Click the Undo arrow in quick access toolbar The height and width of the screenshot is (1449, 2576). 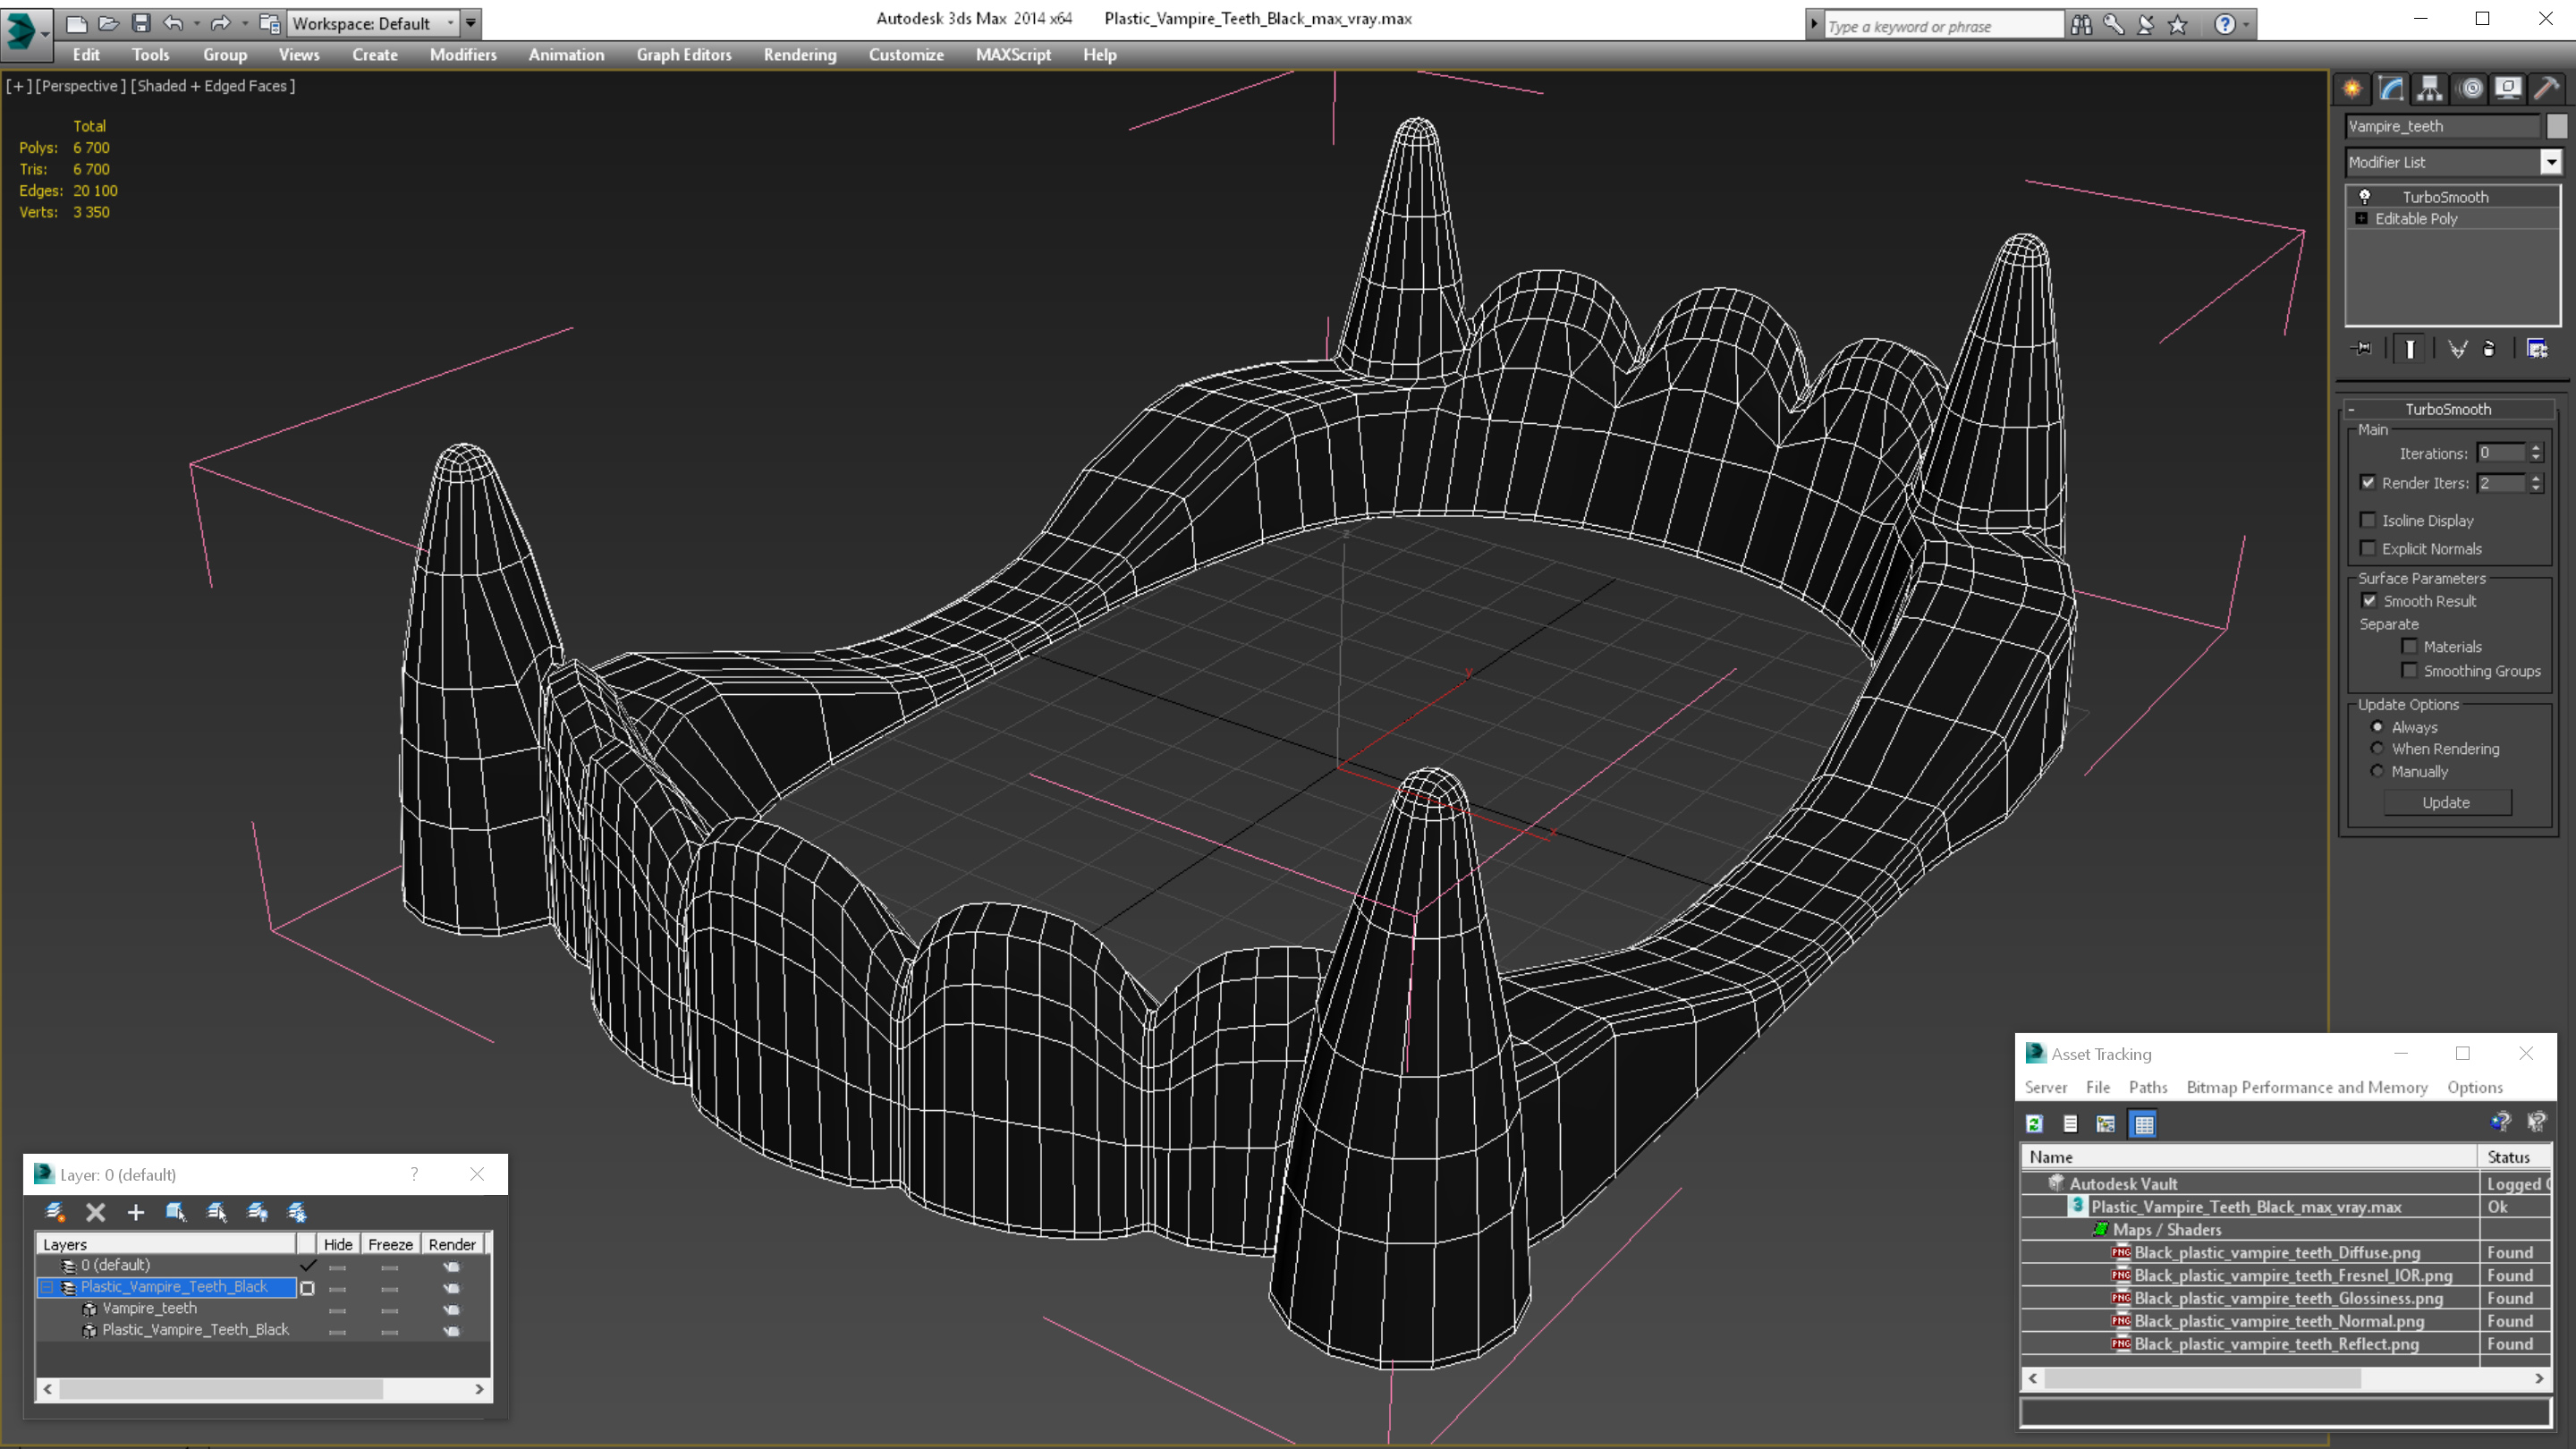click(x=173, y=22)
